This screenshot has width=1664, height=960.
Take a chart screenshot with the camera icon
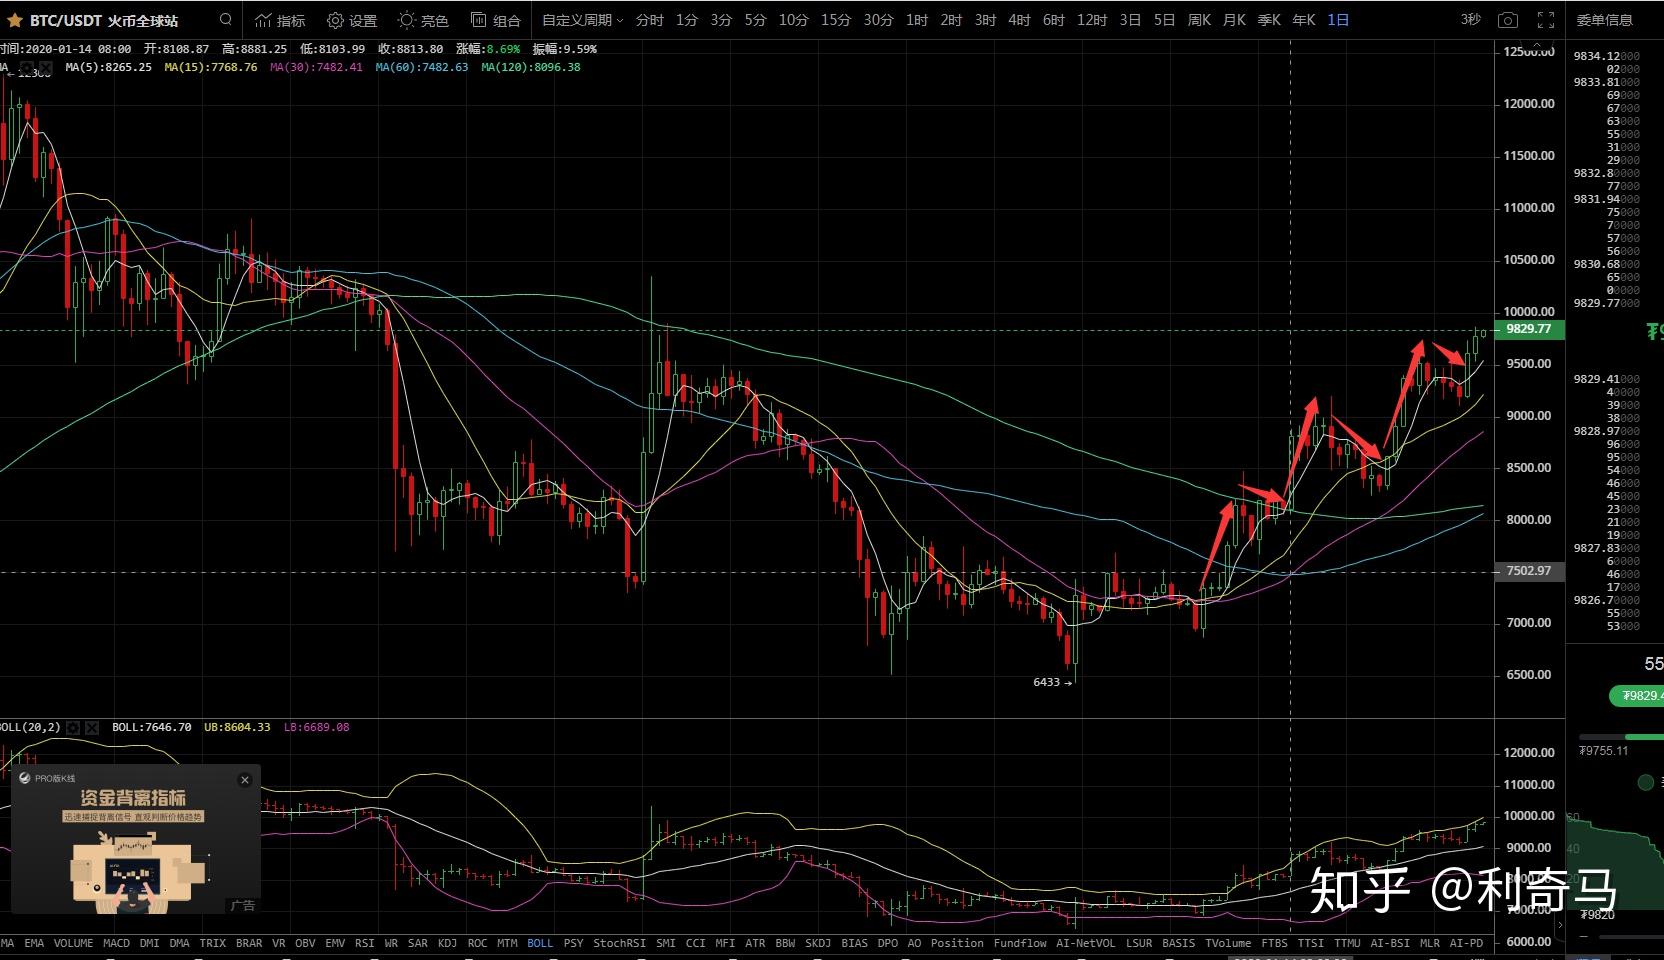point(1508,20)
